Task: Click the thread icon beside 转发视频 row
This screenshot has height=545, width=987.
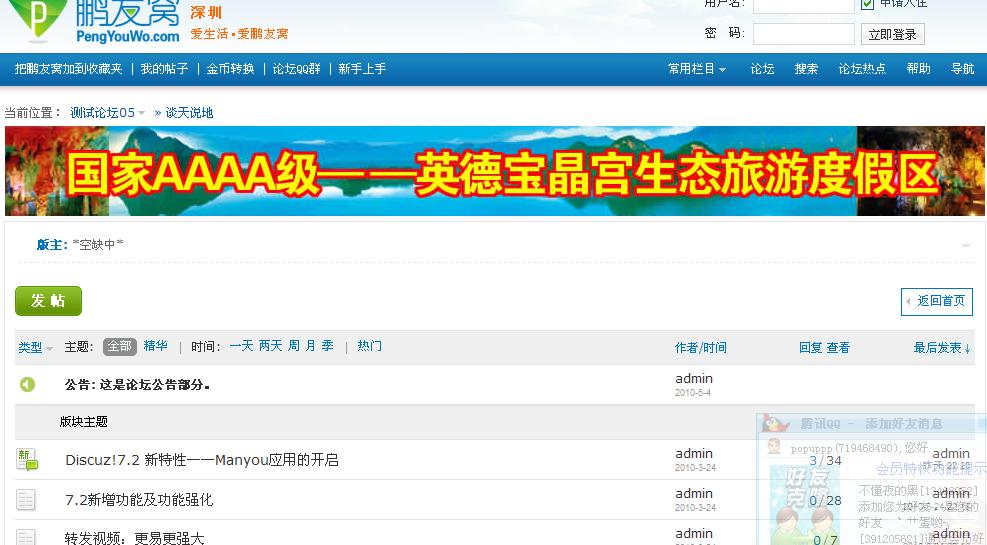Action: pyautogui.click(x=26, y=537)
